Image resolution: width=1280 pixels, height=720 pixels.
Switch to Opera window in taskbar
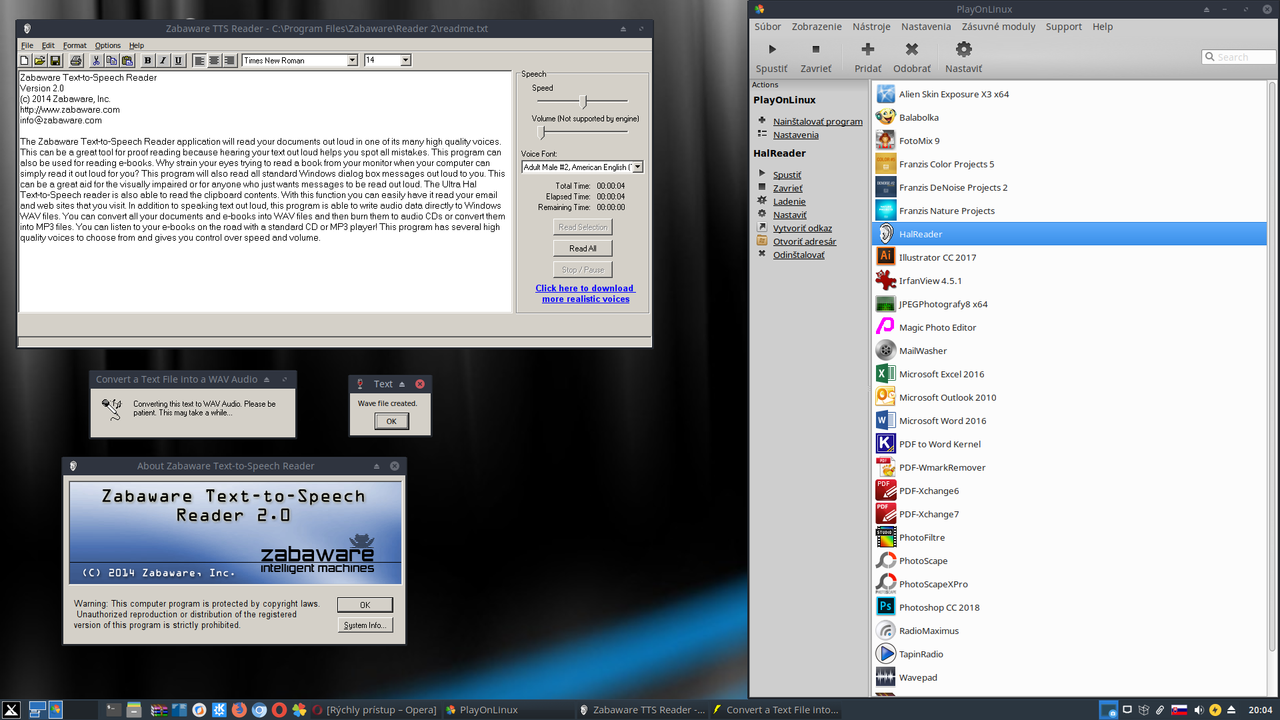[x=374, y=710]
